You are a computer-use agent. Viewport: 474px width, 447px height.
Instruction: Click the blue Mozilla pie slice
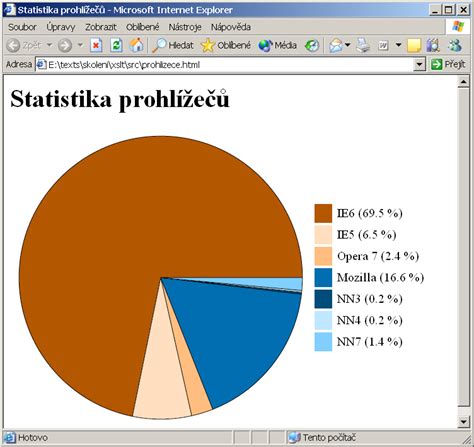tap(240, 333)
